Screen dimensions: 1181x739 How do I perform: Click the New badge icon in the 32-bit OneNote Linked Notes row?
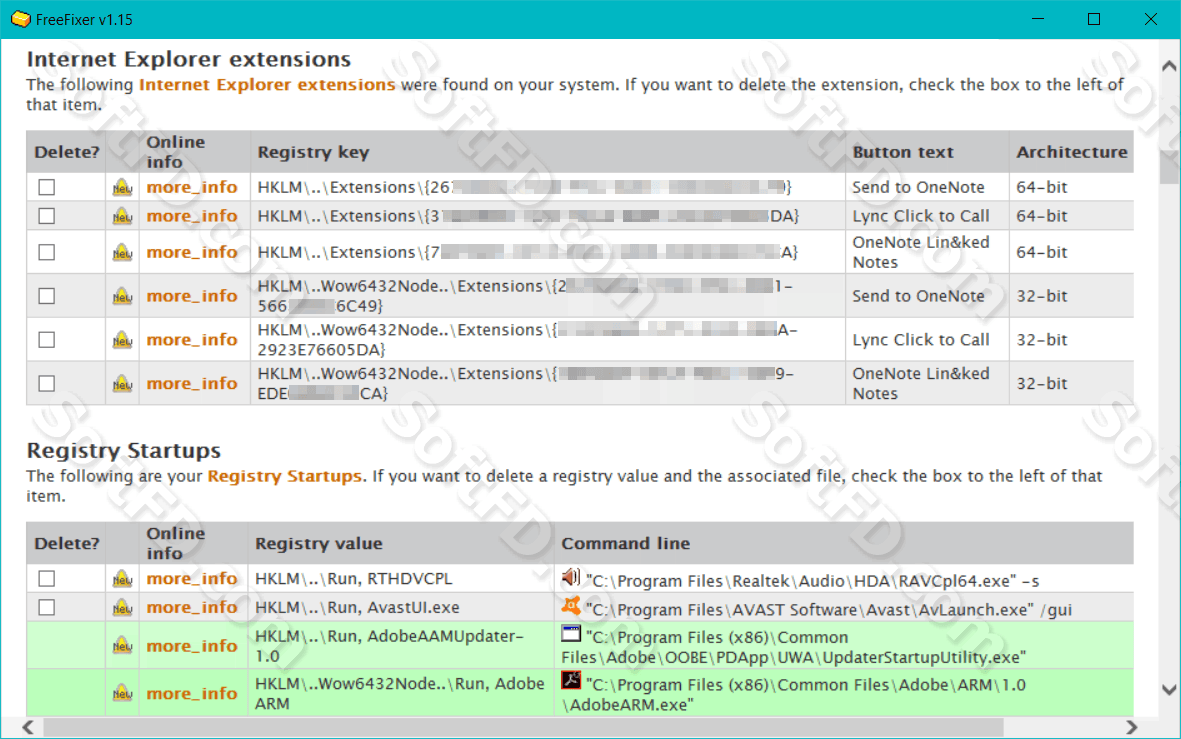click(x=122, y=383)
